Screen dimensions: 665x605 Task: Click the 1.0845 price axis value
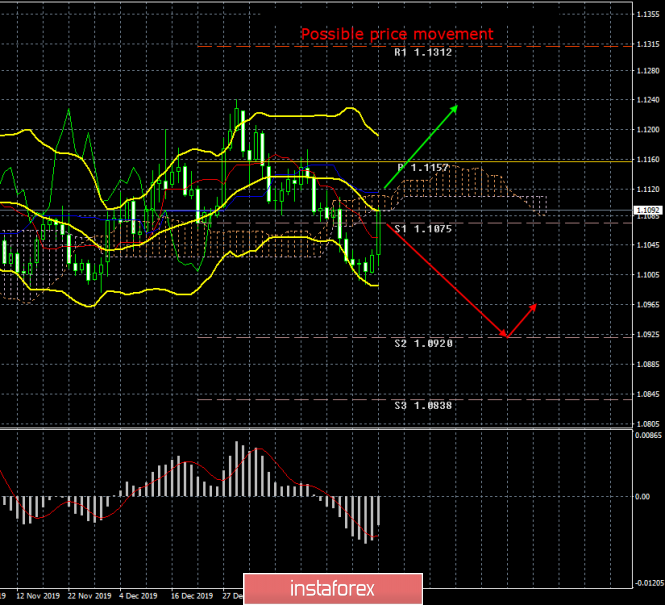click(x=648, y=394)
